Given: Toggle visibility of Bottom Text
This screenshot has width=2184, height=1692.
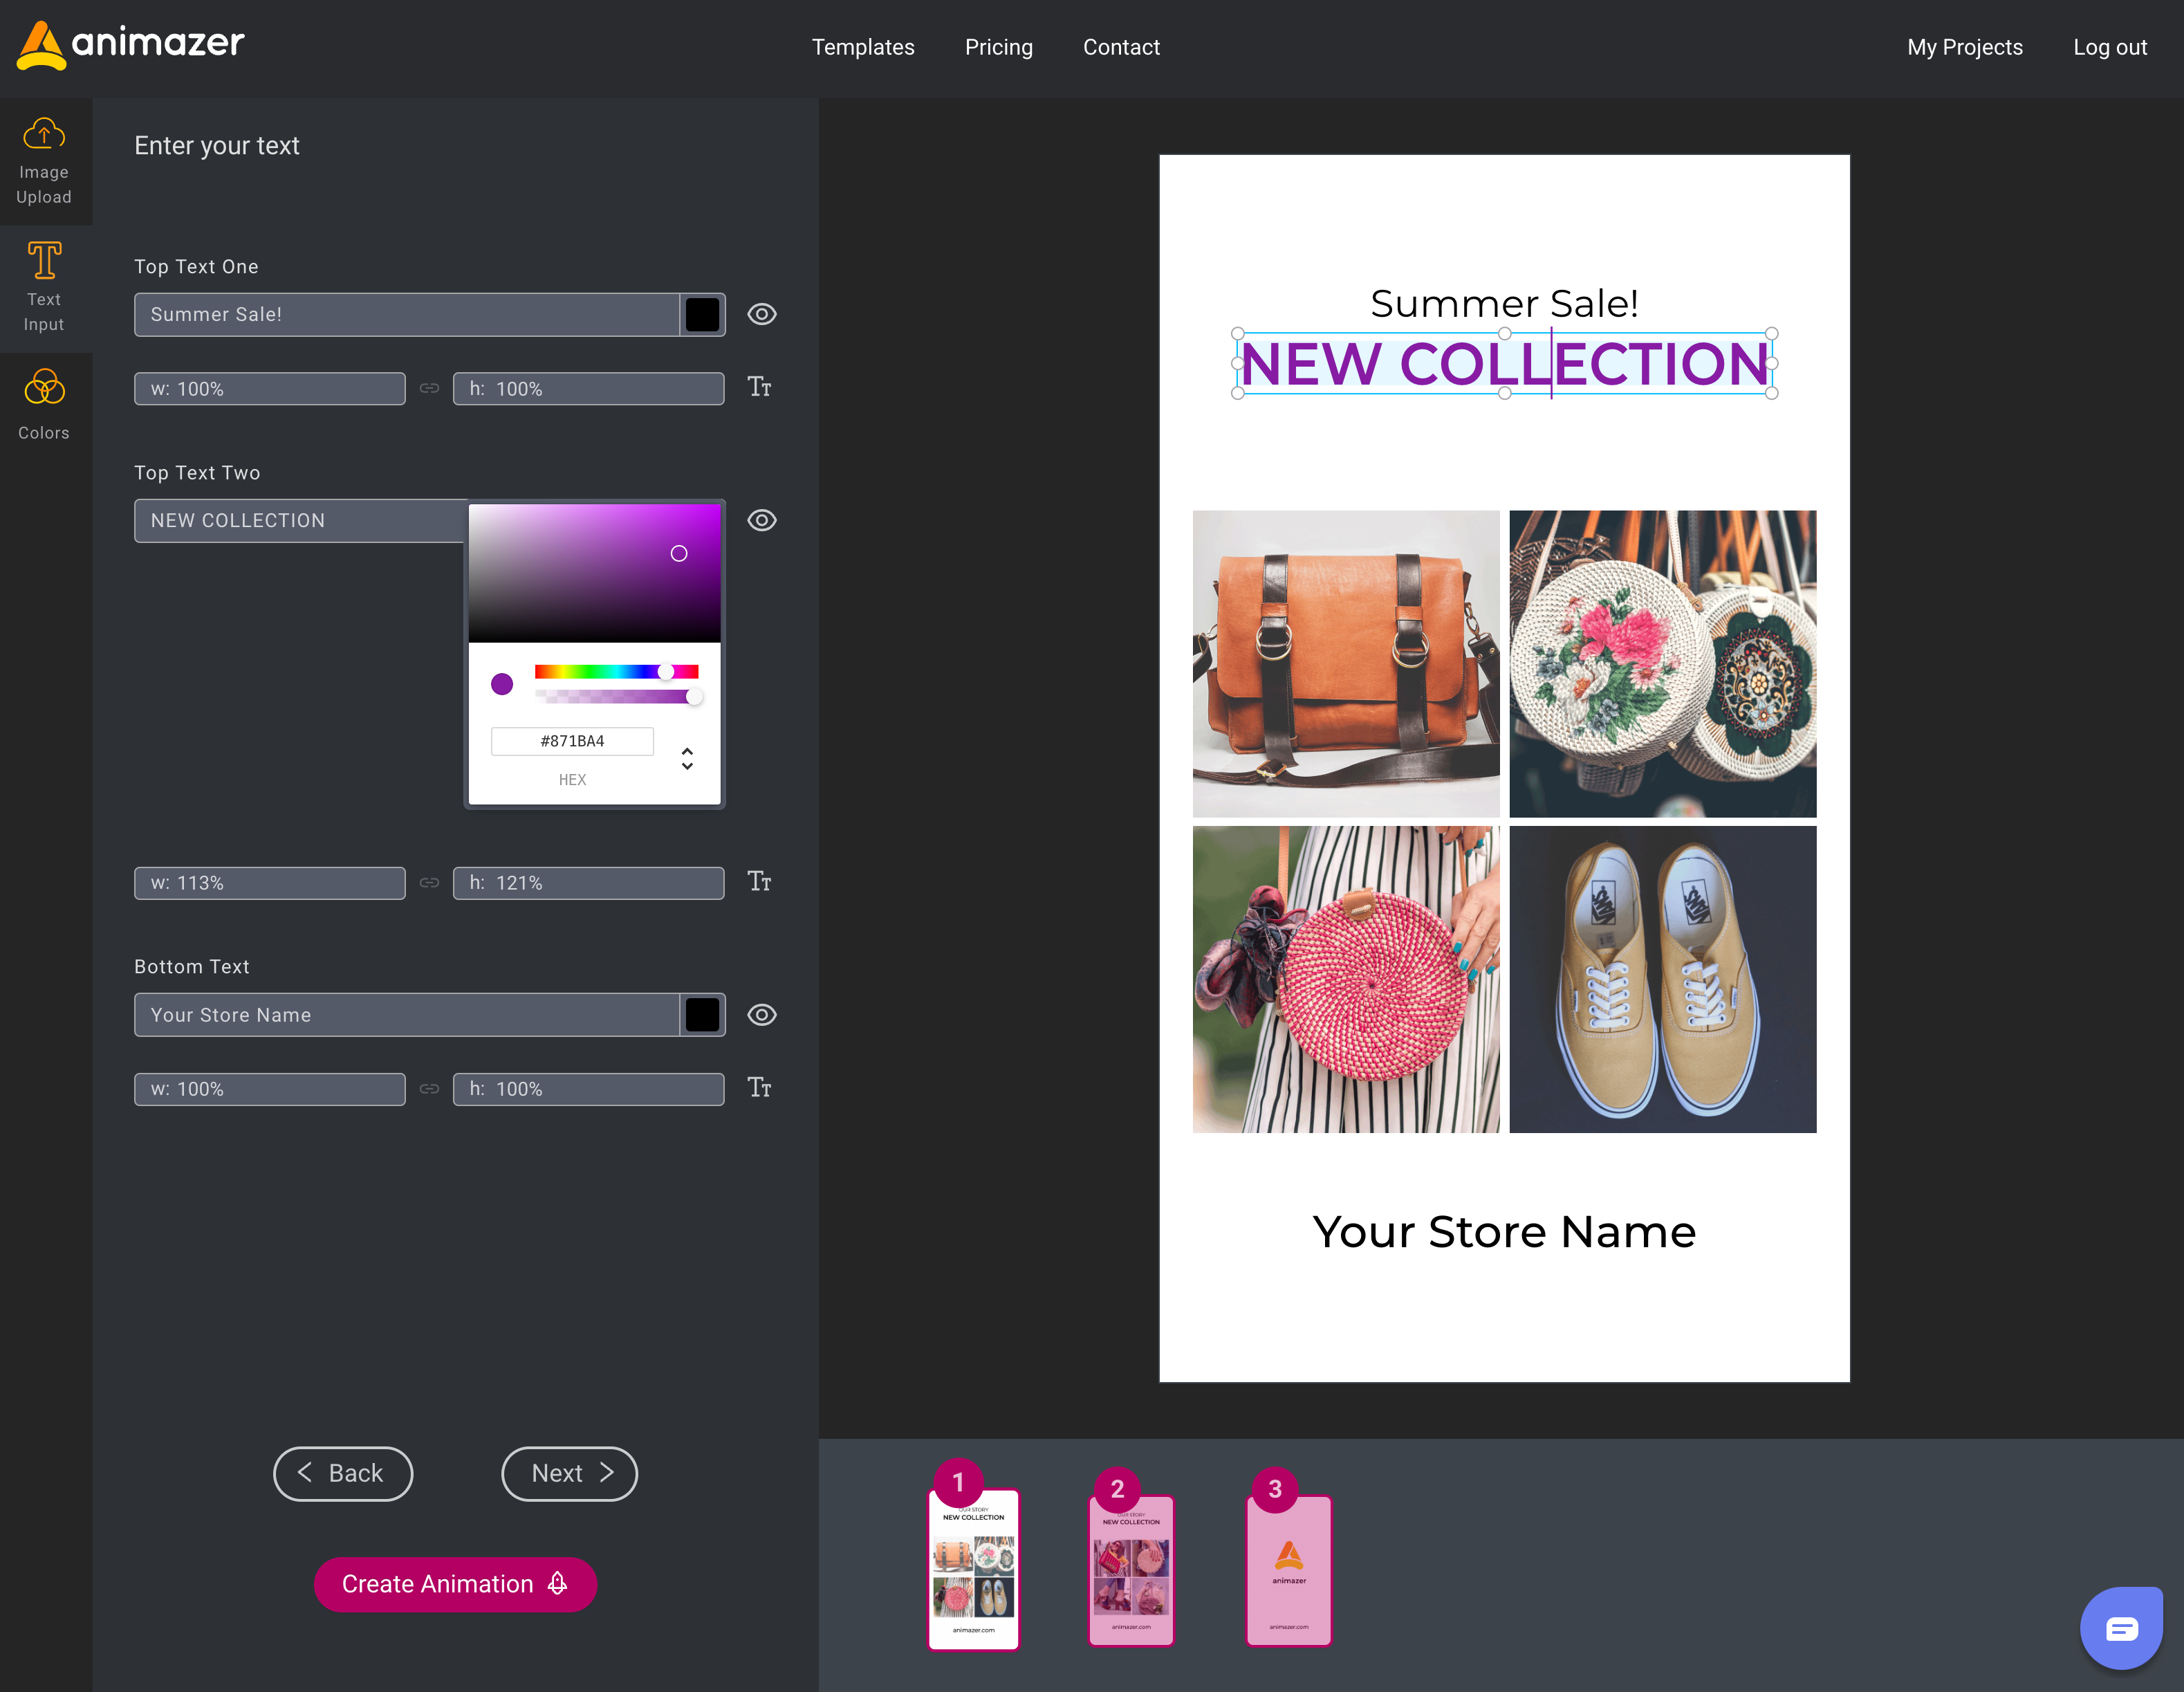Looking at the screenshot, I should tap(762, 1015).
